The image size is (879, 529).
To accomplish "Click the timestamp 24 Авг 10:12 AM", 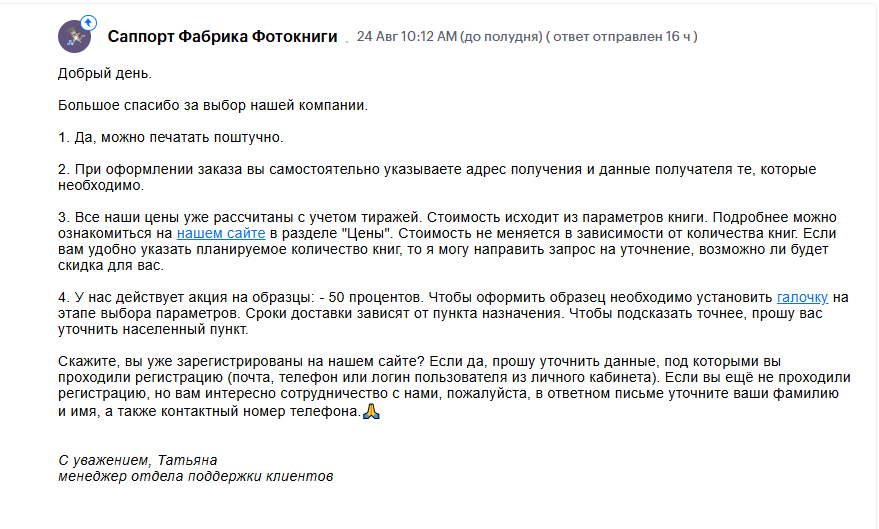I will click(406, 36).
